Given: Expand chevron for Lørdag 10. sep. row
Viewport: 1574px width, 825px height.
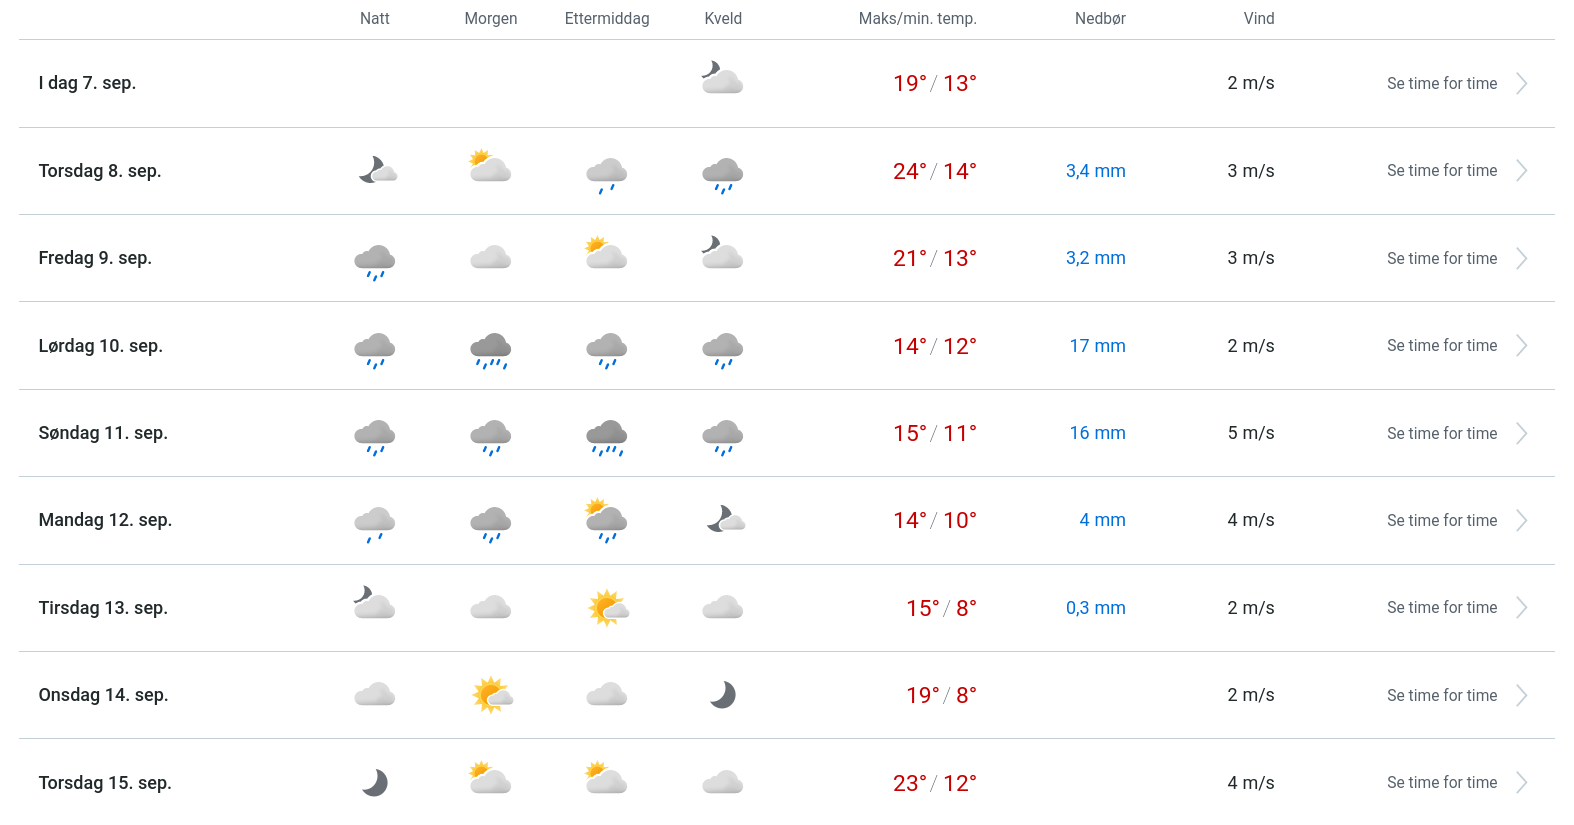Looking at the screenshot, I should point(1521,346).
